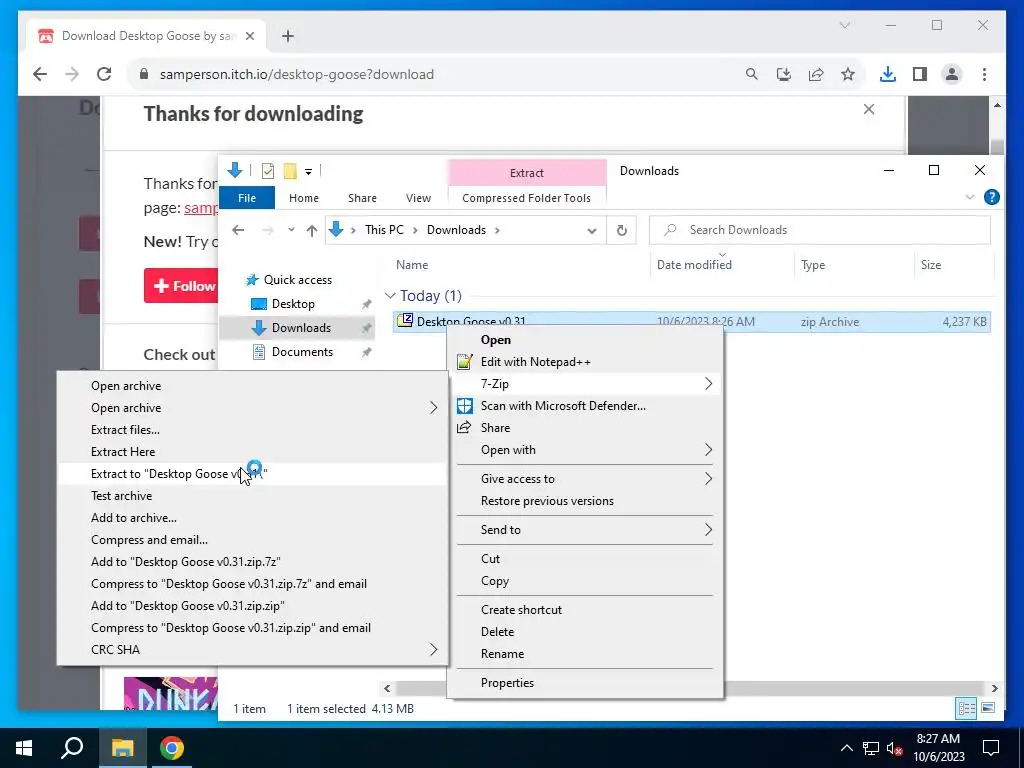Screen dimensions: 1024x768
Task: Click Chrome's back navigation arrow
Action: point(40,74)
